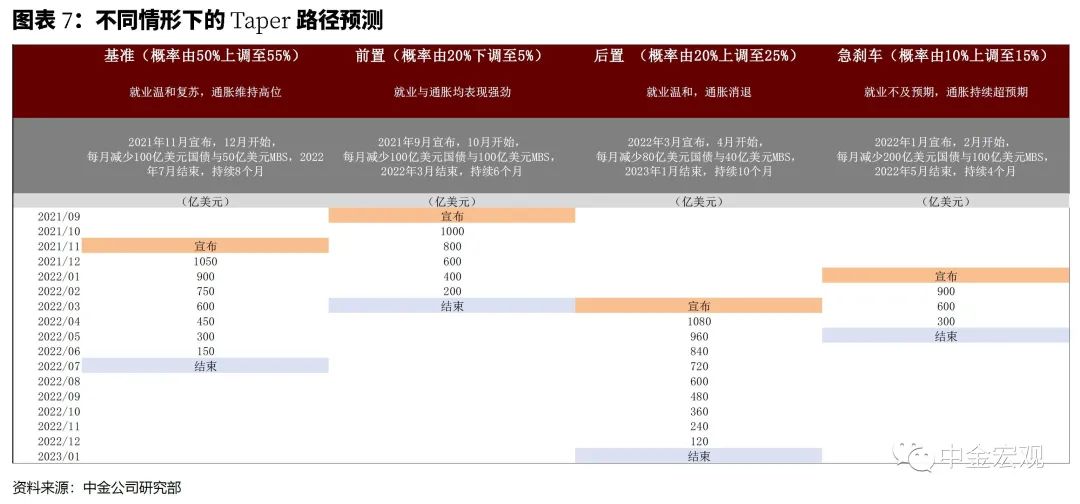Click the '(亿美元)' unit label under 急刹车

tap(945, 202)
